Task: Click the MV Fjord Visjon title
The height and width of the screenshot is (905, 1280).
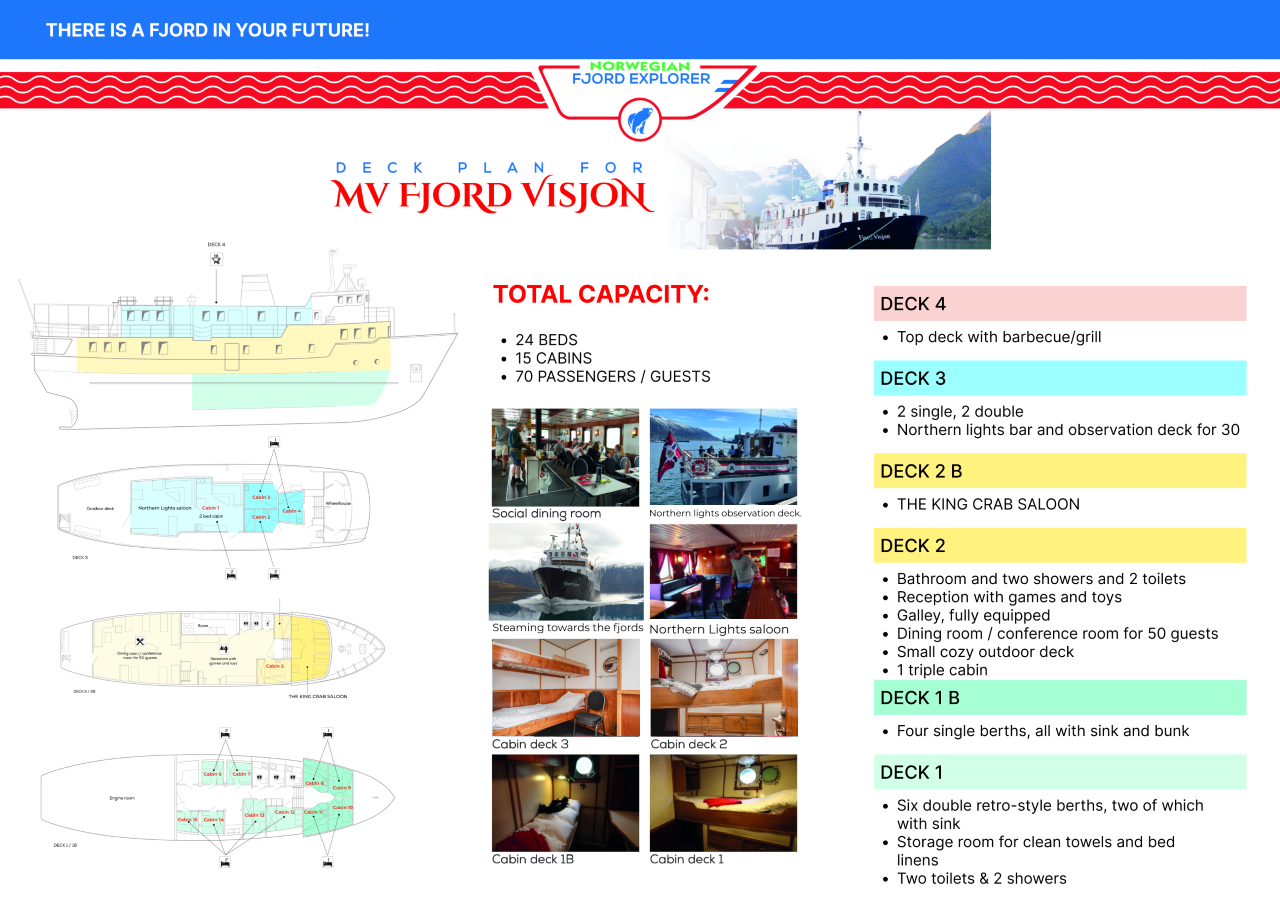Action: point(493,196)
